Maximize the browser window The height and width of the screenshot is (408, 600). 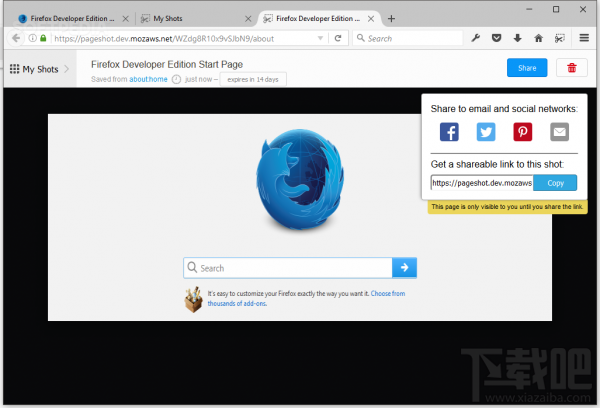[556, 9]
